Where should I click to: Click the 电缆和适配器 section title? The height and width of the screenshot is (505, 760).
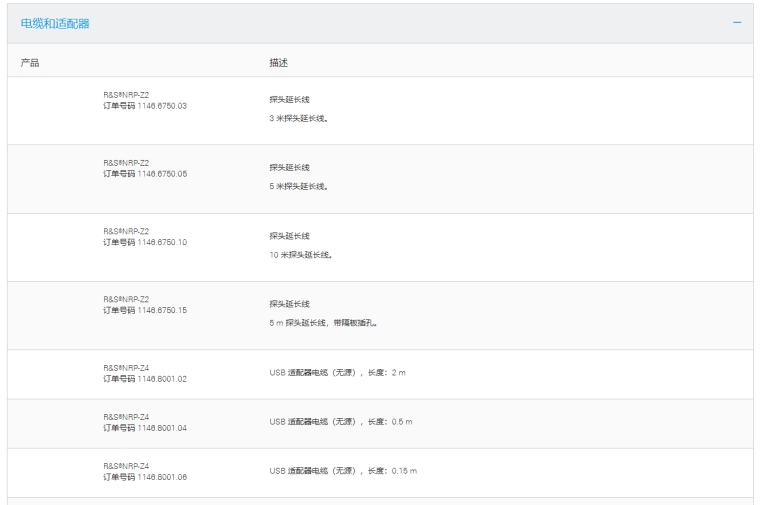coord(55,23)
